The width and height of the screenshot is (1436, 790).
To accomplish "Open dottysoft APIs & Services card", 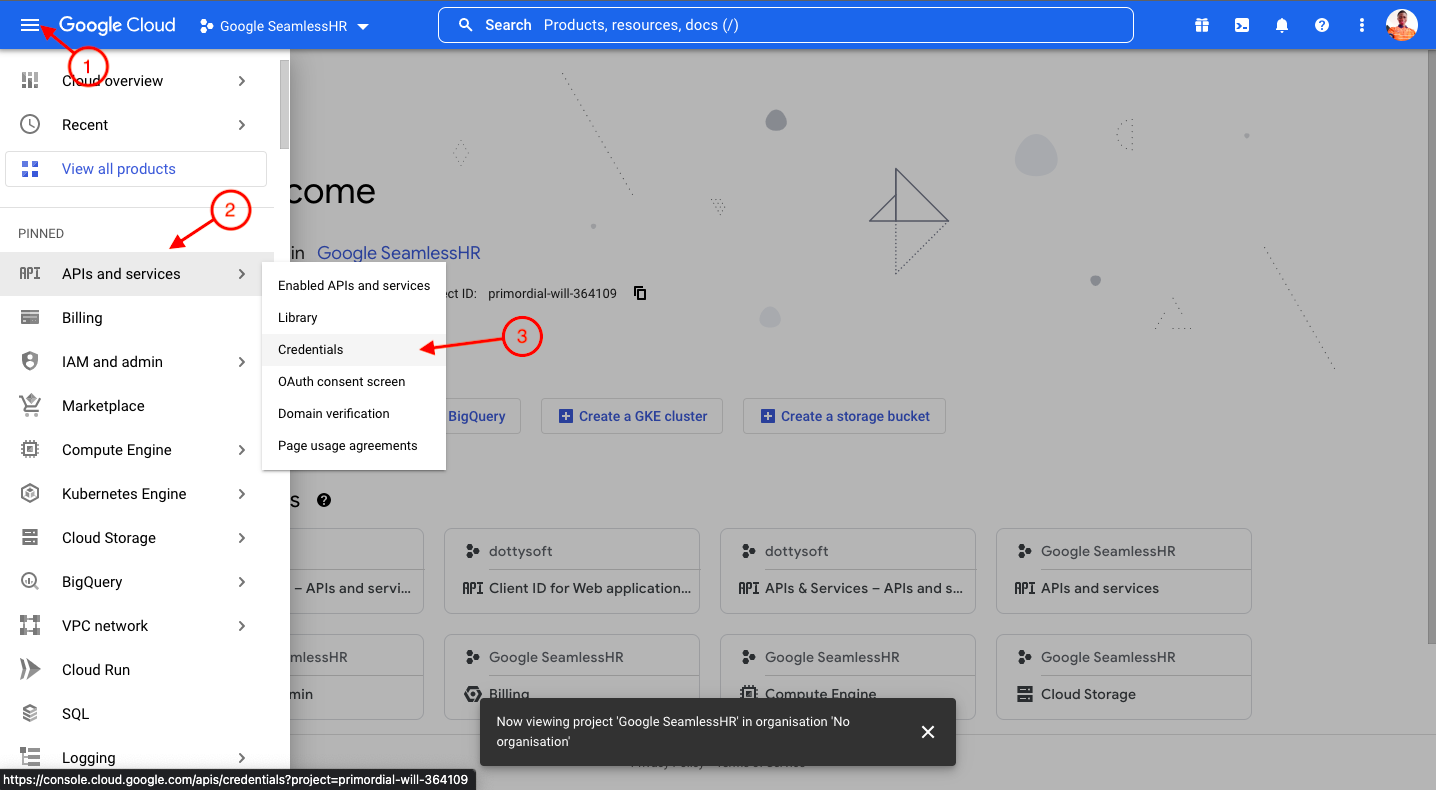I will (x=848, y=571).
